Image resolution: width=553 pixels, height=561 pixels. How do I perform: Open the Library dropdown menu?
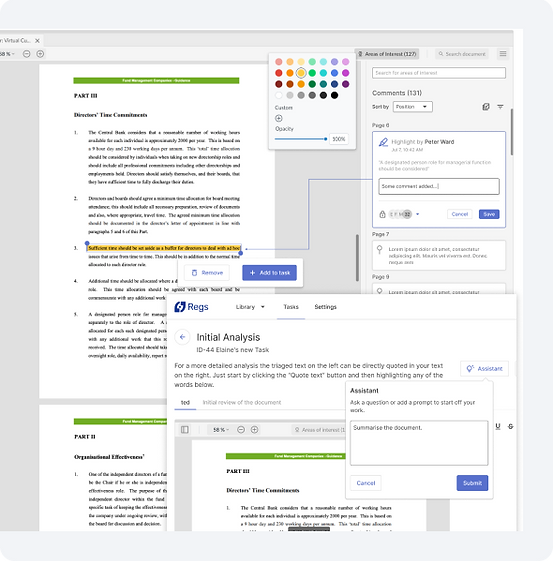[x=250, y=307]
